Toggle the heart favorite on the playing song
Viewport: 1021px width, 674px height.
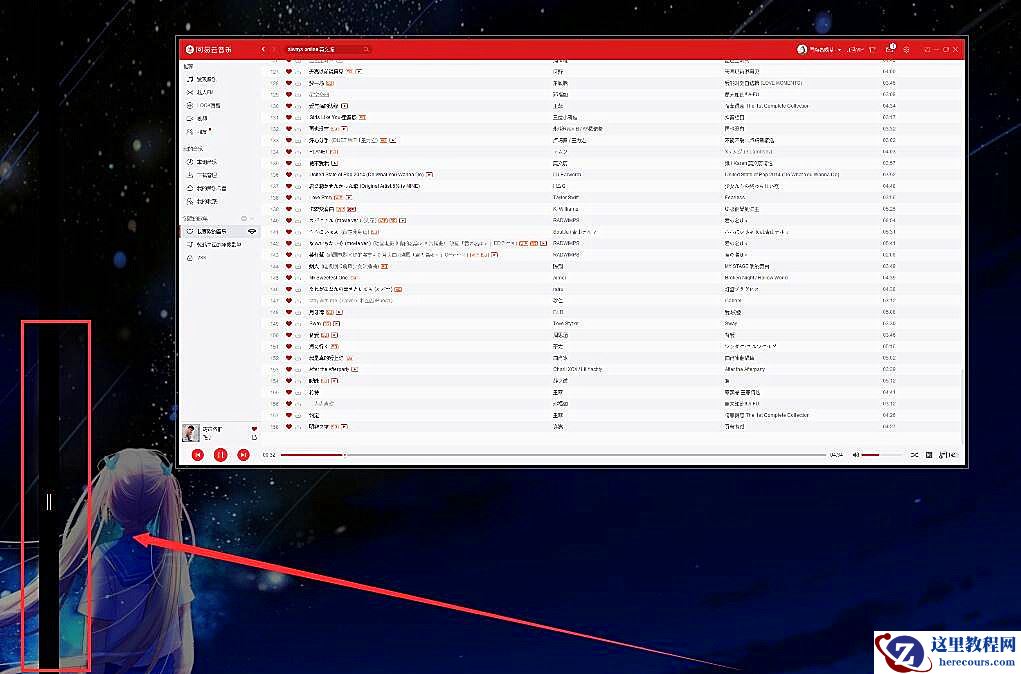pos(255,429)
